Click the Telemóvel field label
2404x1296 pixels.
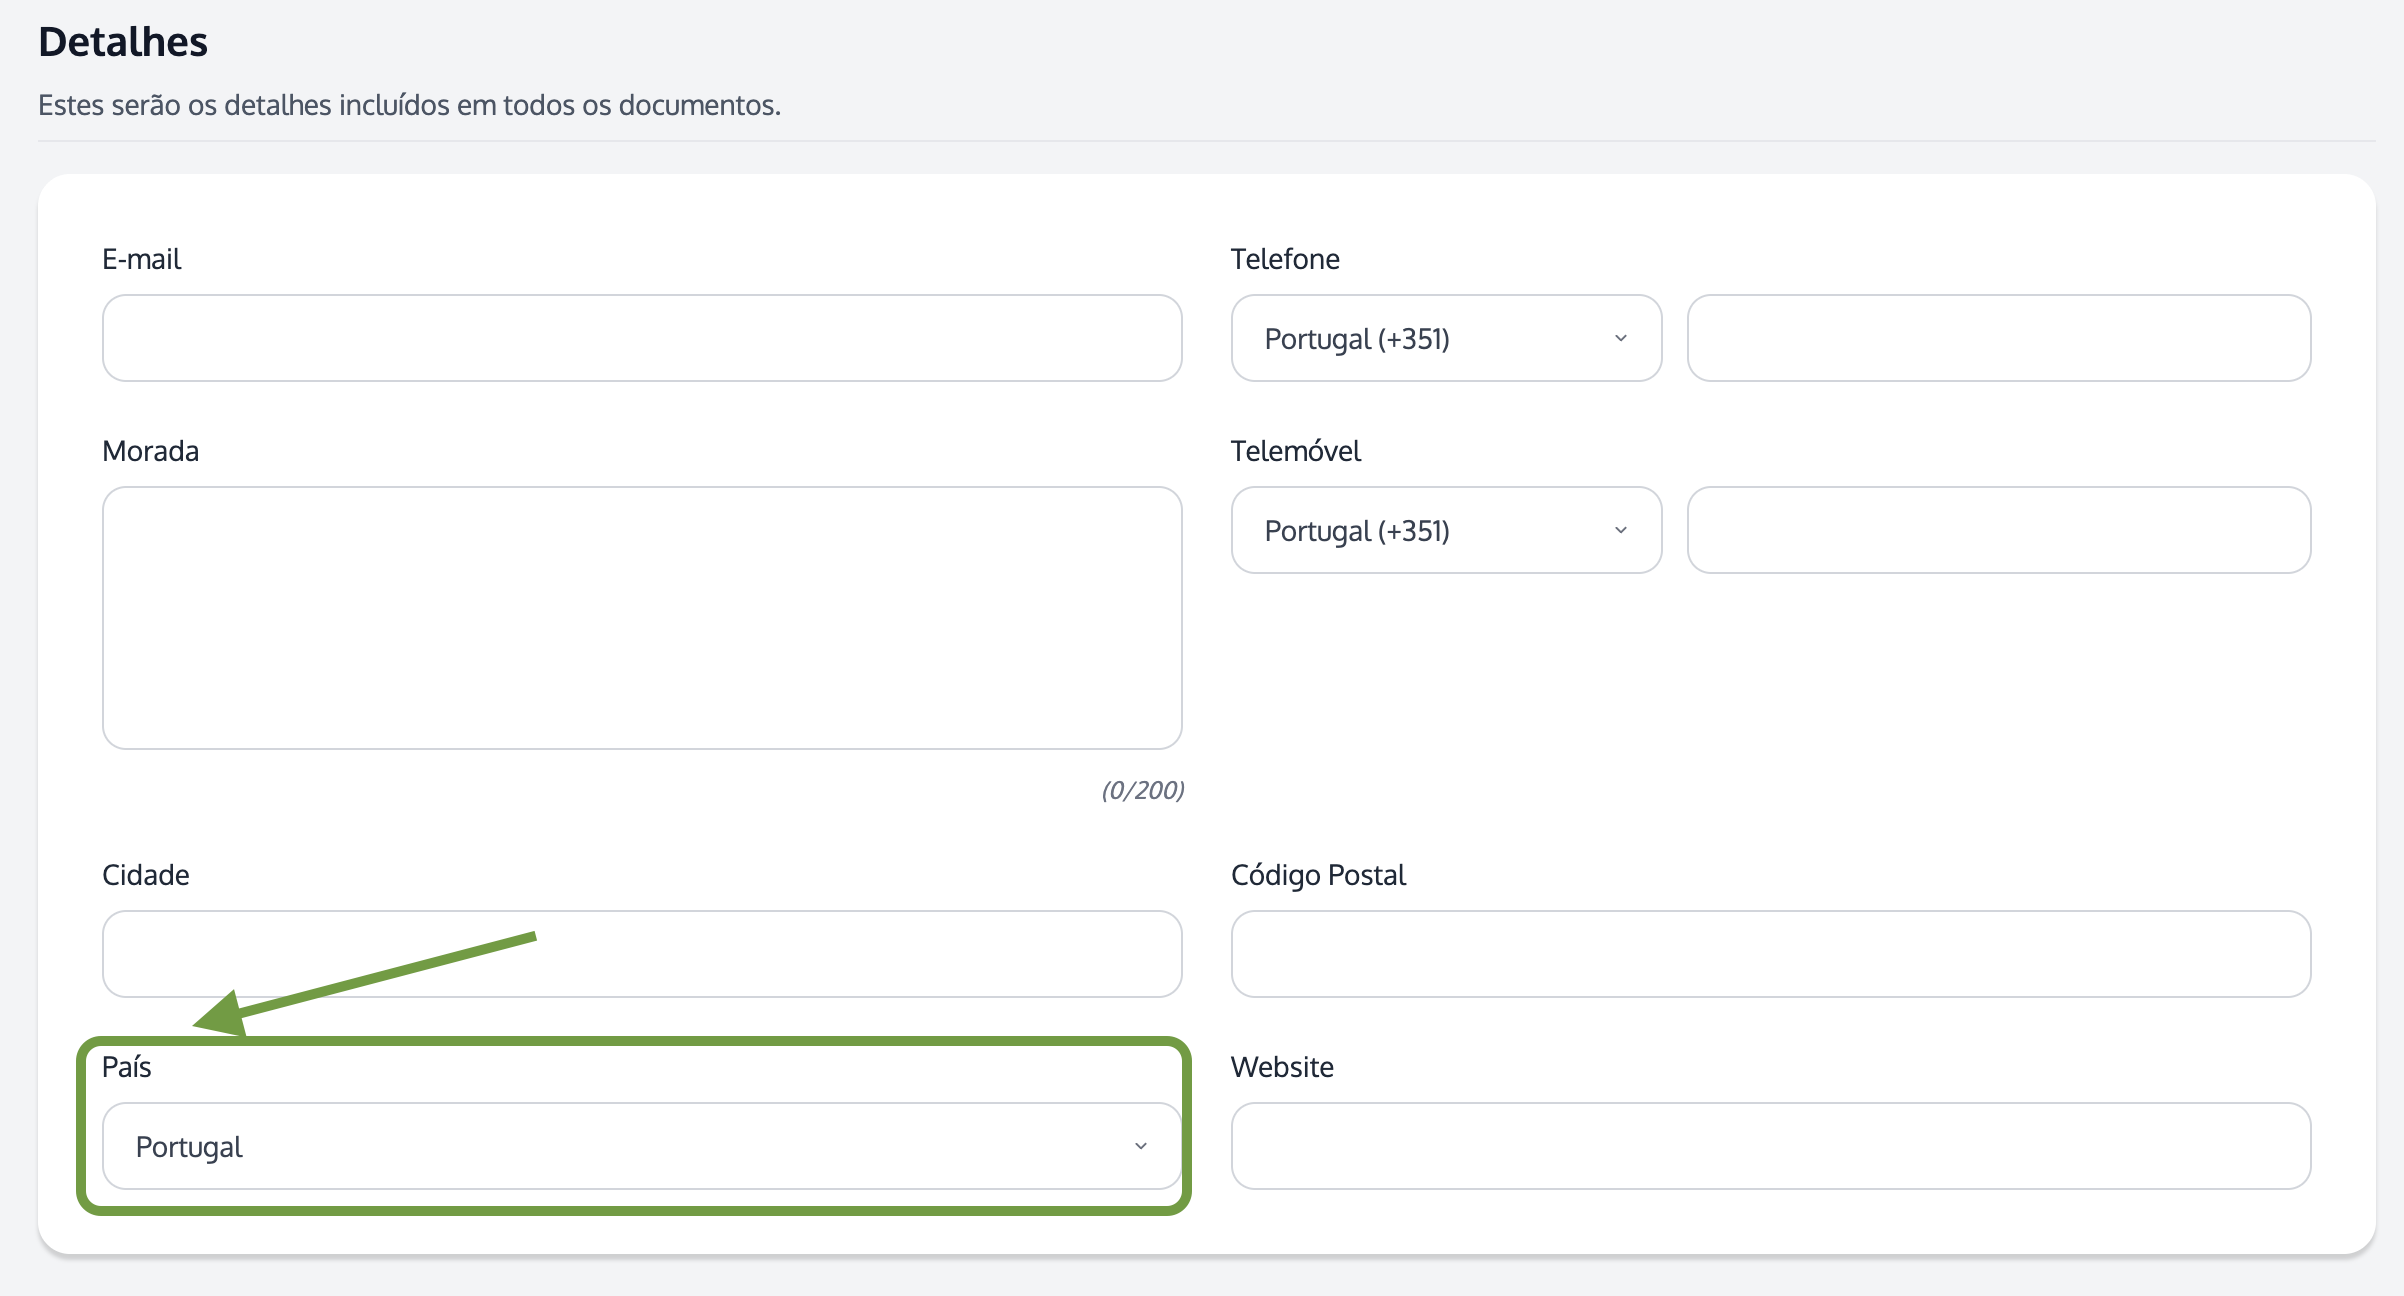click(1295, 451)
